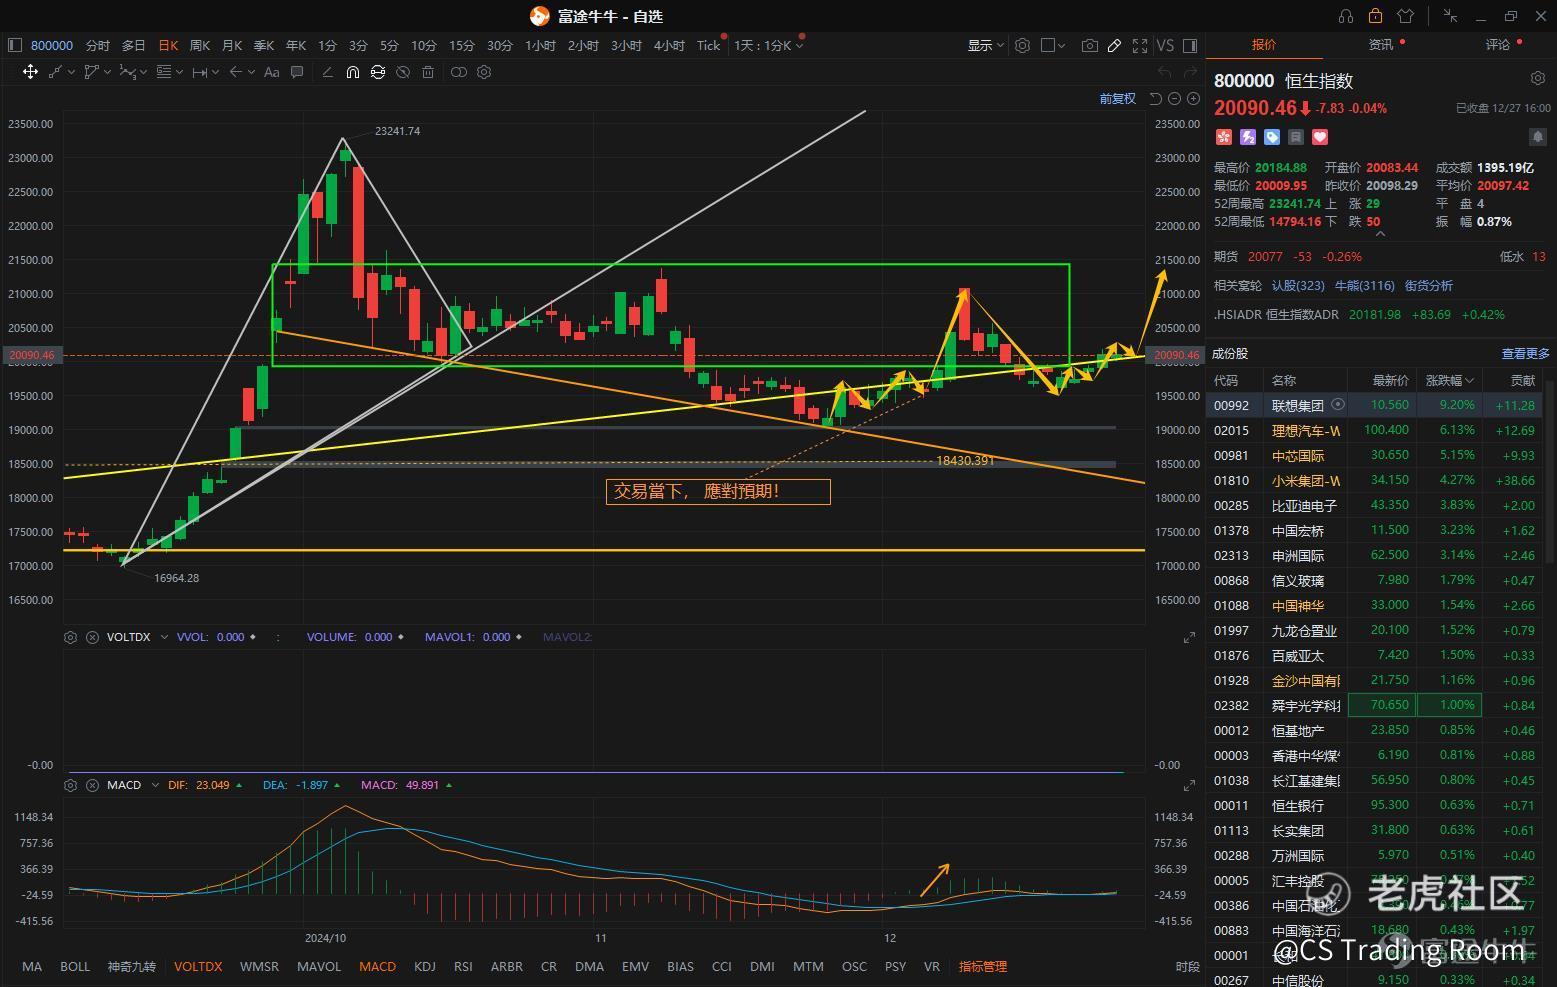This screenshot has height=987, width=1557.
Task: Click the VS compare button
Action: 1165,45
